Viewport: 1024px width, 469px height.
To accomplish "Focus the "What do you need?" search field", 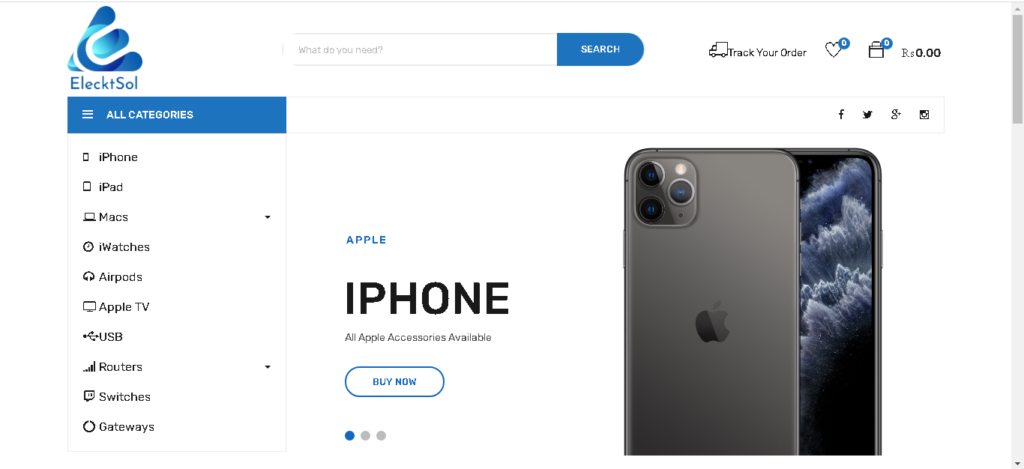I will click(x=421, y=50).
